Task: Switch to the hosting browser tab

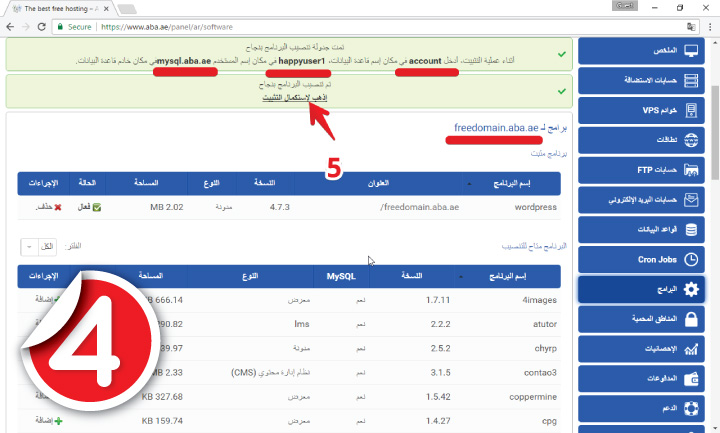Action: pyautogui.click(x=60, y=8)
